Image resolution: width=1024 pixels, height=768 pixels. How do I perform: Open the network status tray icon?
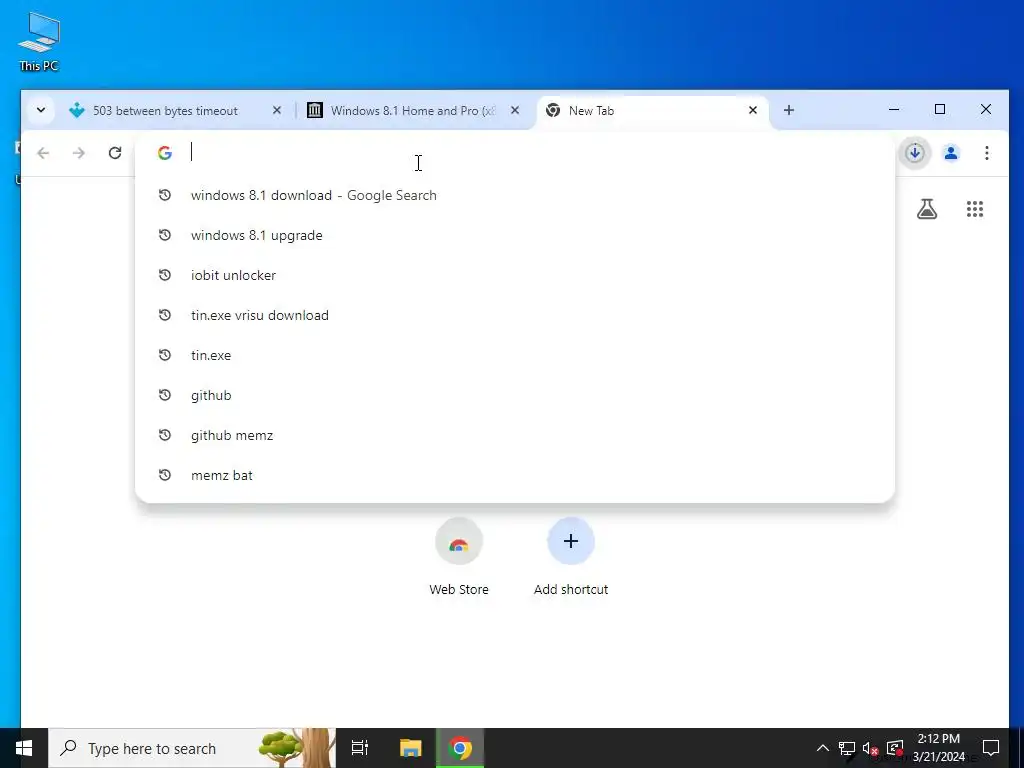point(847,748)
